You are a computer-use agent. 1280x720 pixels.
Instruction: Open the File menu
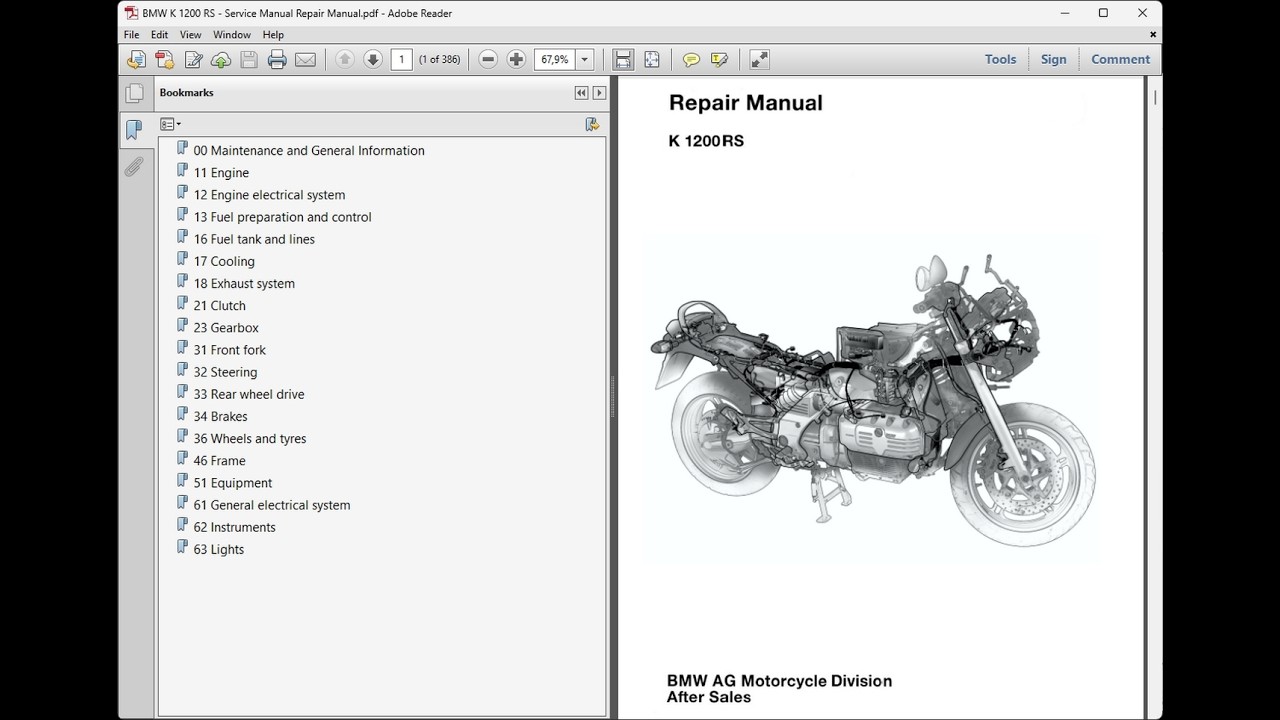click(131, 35)
